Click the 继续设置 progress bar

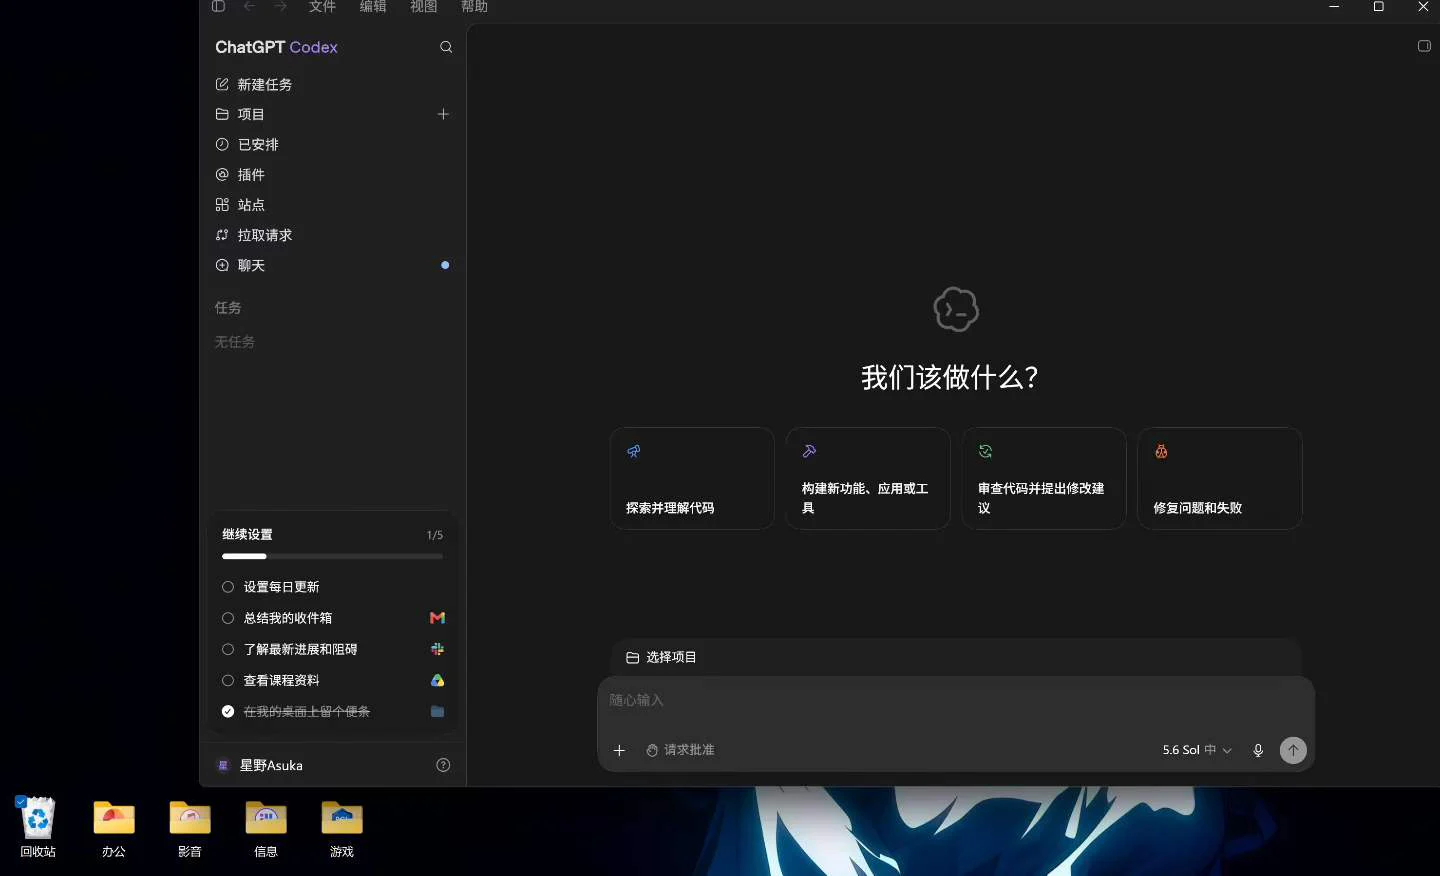tap(332, 556)
